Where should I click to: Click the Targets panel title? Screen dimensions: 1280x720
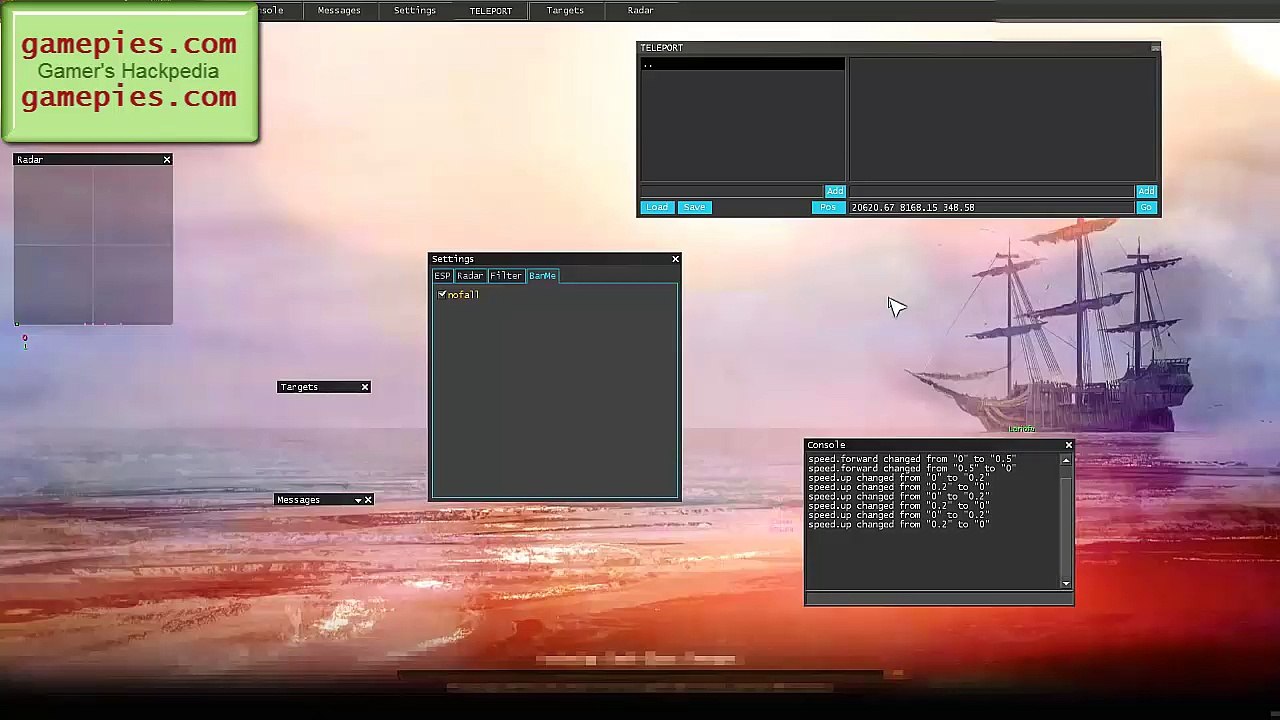tap(299, 387)
